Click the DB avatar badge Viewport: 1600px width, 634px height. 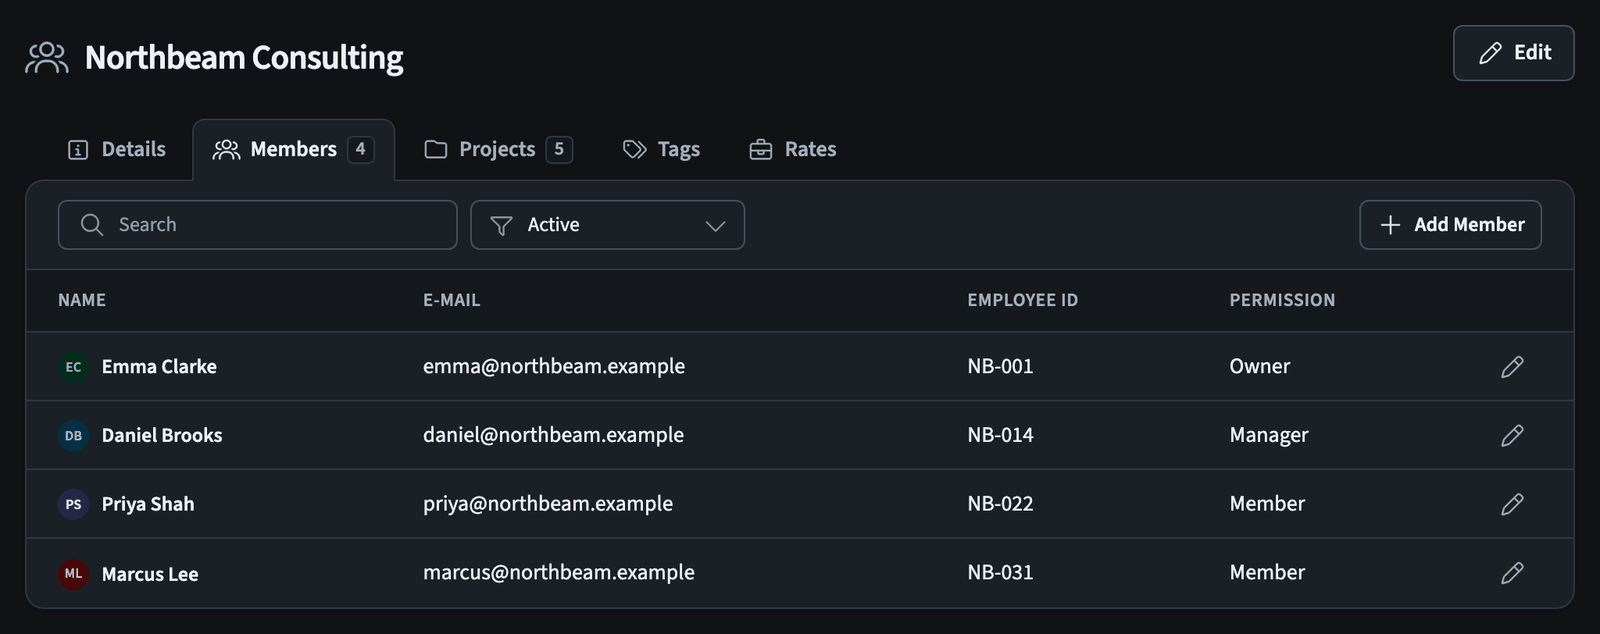(x=73, y=436)
